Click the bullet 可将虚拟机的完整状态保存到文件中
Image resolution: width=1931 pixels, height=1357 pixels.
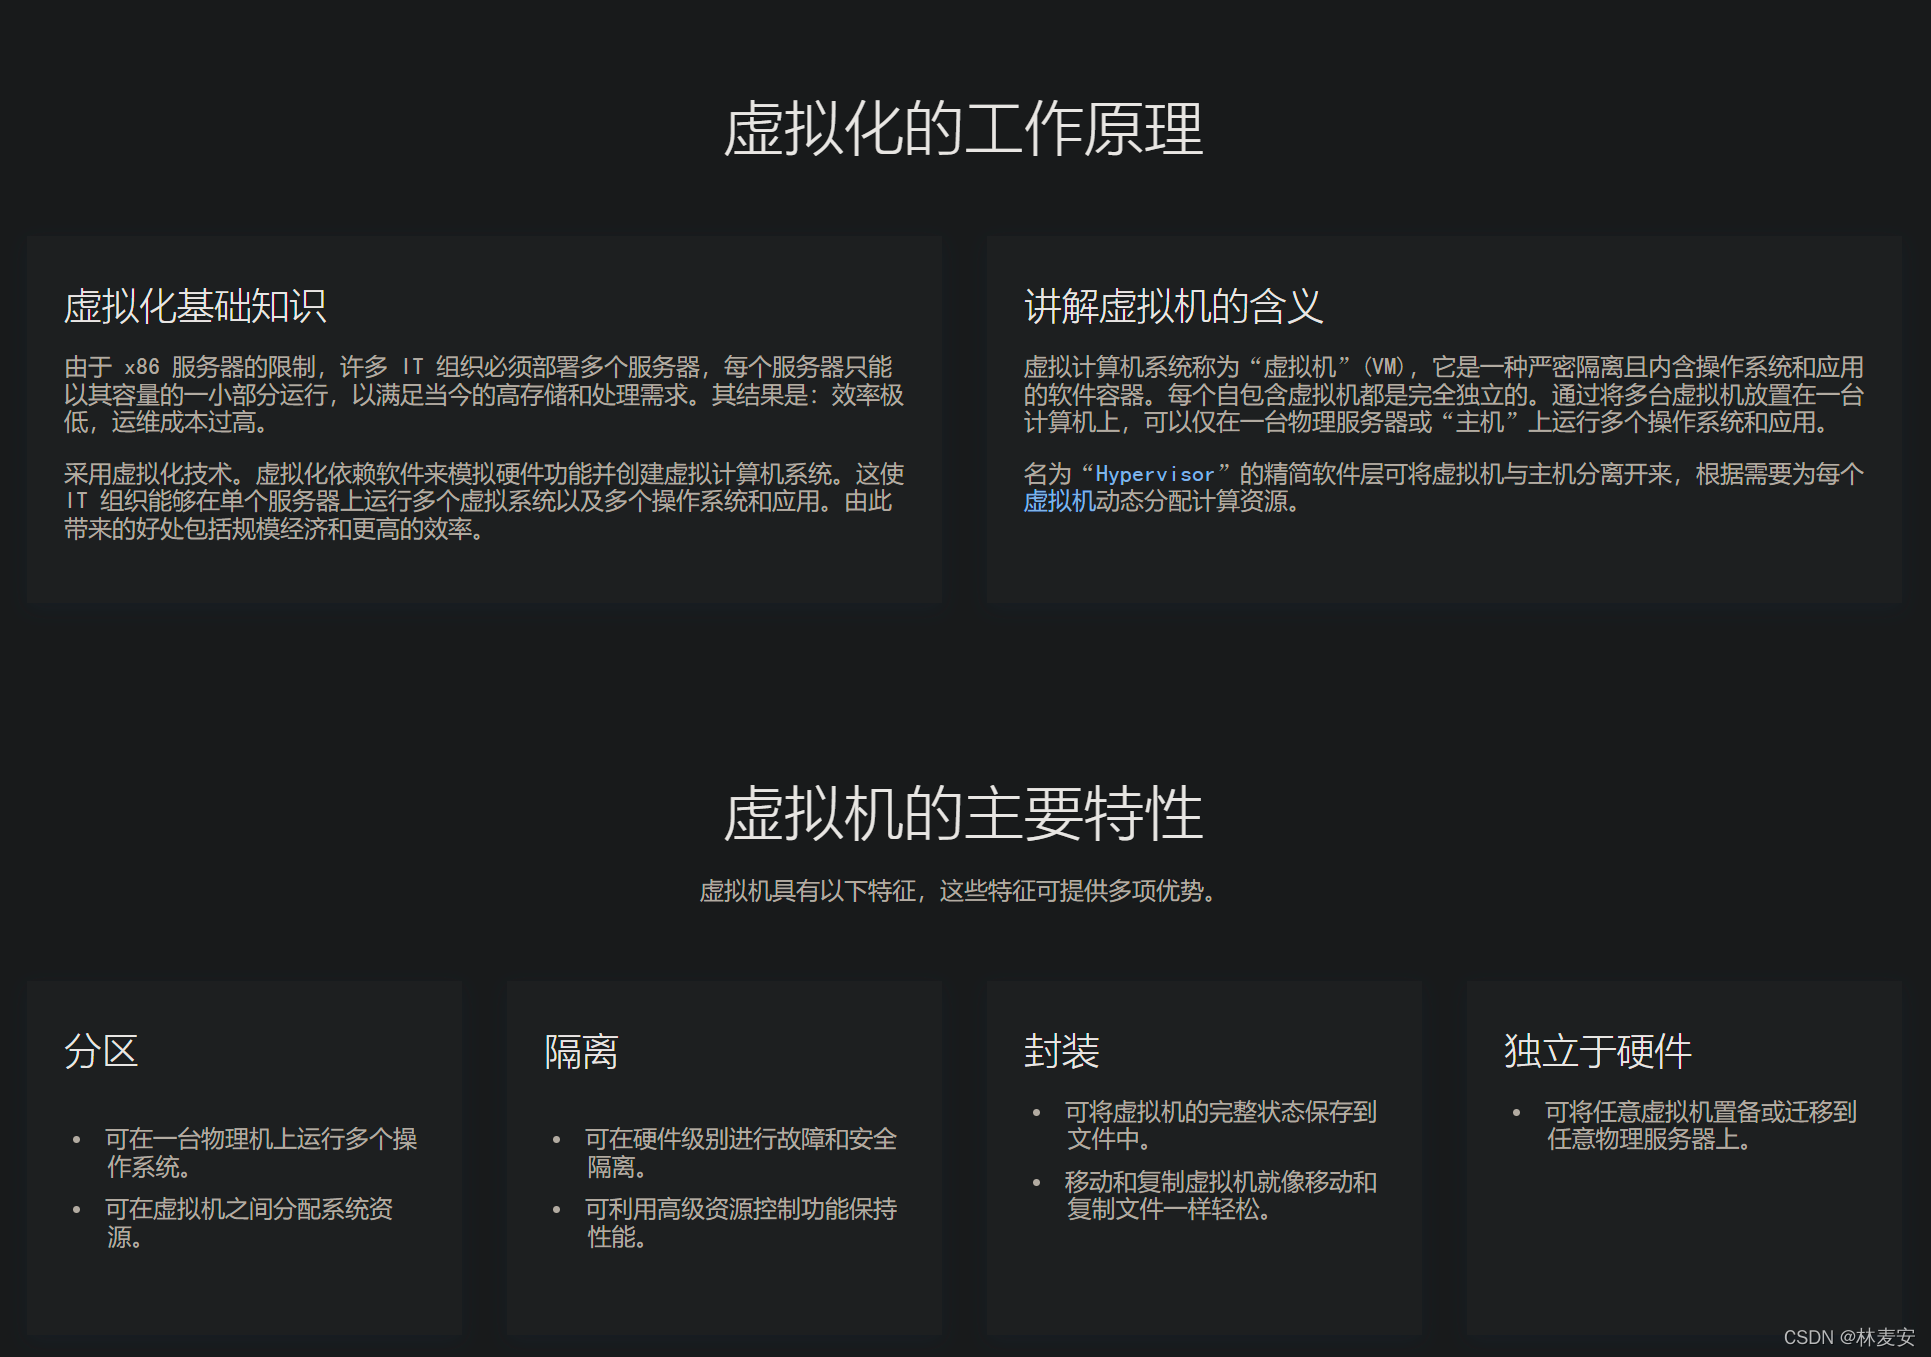click(1218, 1125)
